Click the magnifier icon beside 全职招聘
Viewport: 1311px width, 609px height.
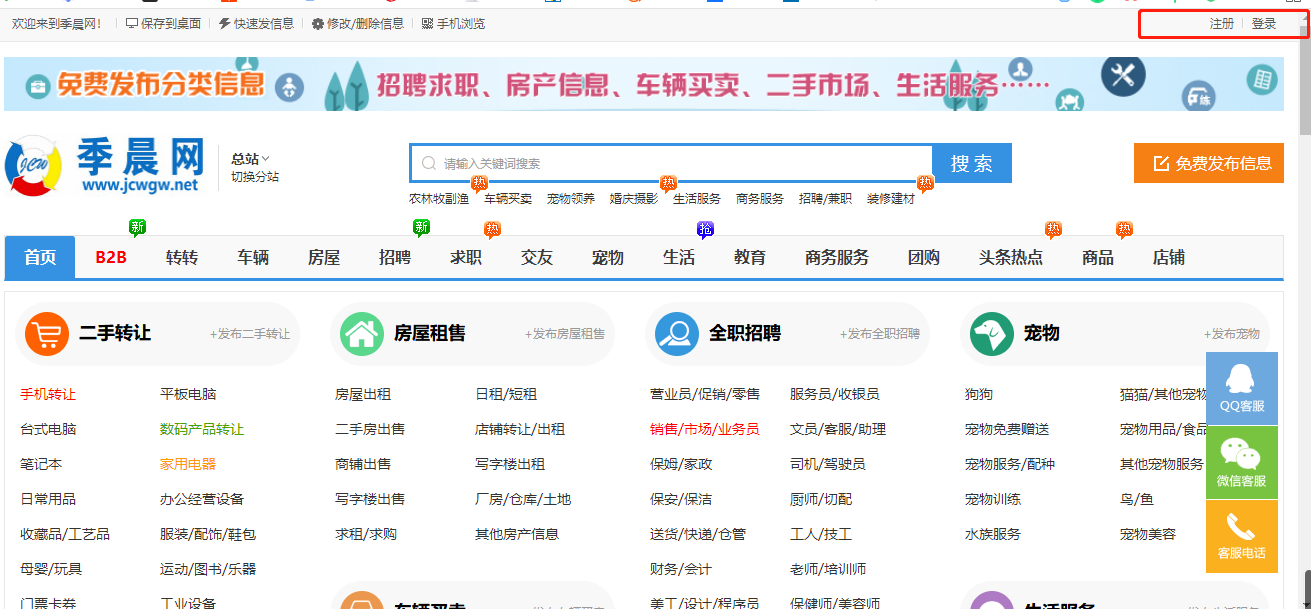(677, 333)
